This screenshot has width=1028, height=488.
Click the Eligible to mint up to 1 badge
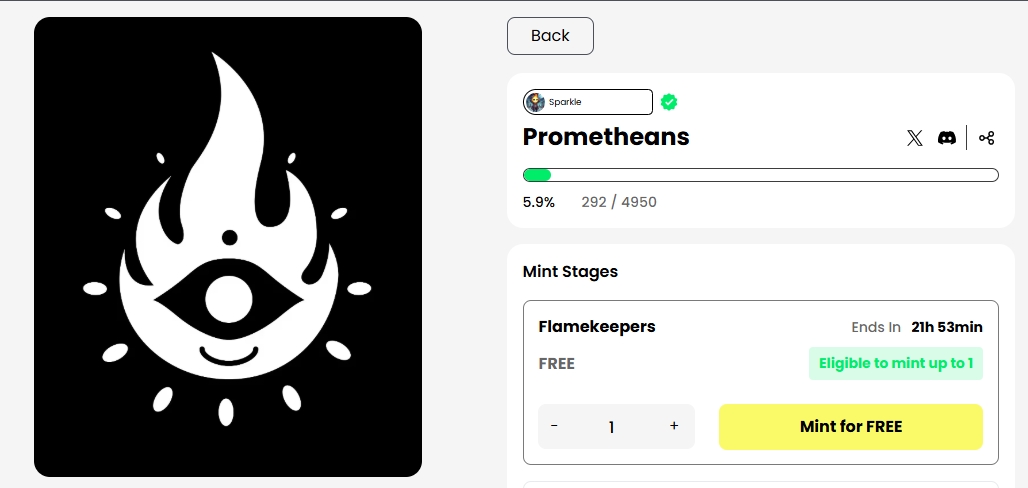pyautogui.click(x=896, y=363)
